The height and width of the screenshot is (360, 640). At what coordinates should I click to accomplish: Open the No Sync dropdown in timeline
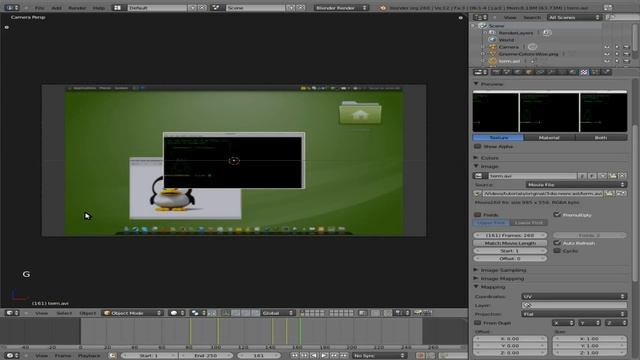[379, 356]
